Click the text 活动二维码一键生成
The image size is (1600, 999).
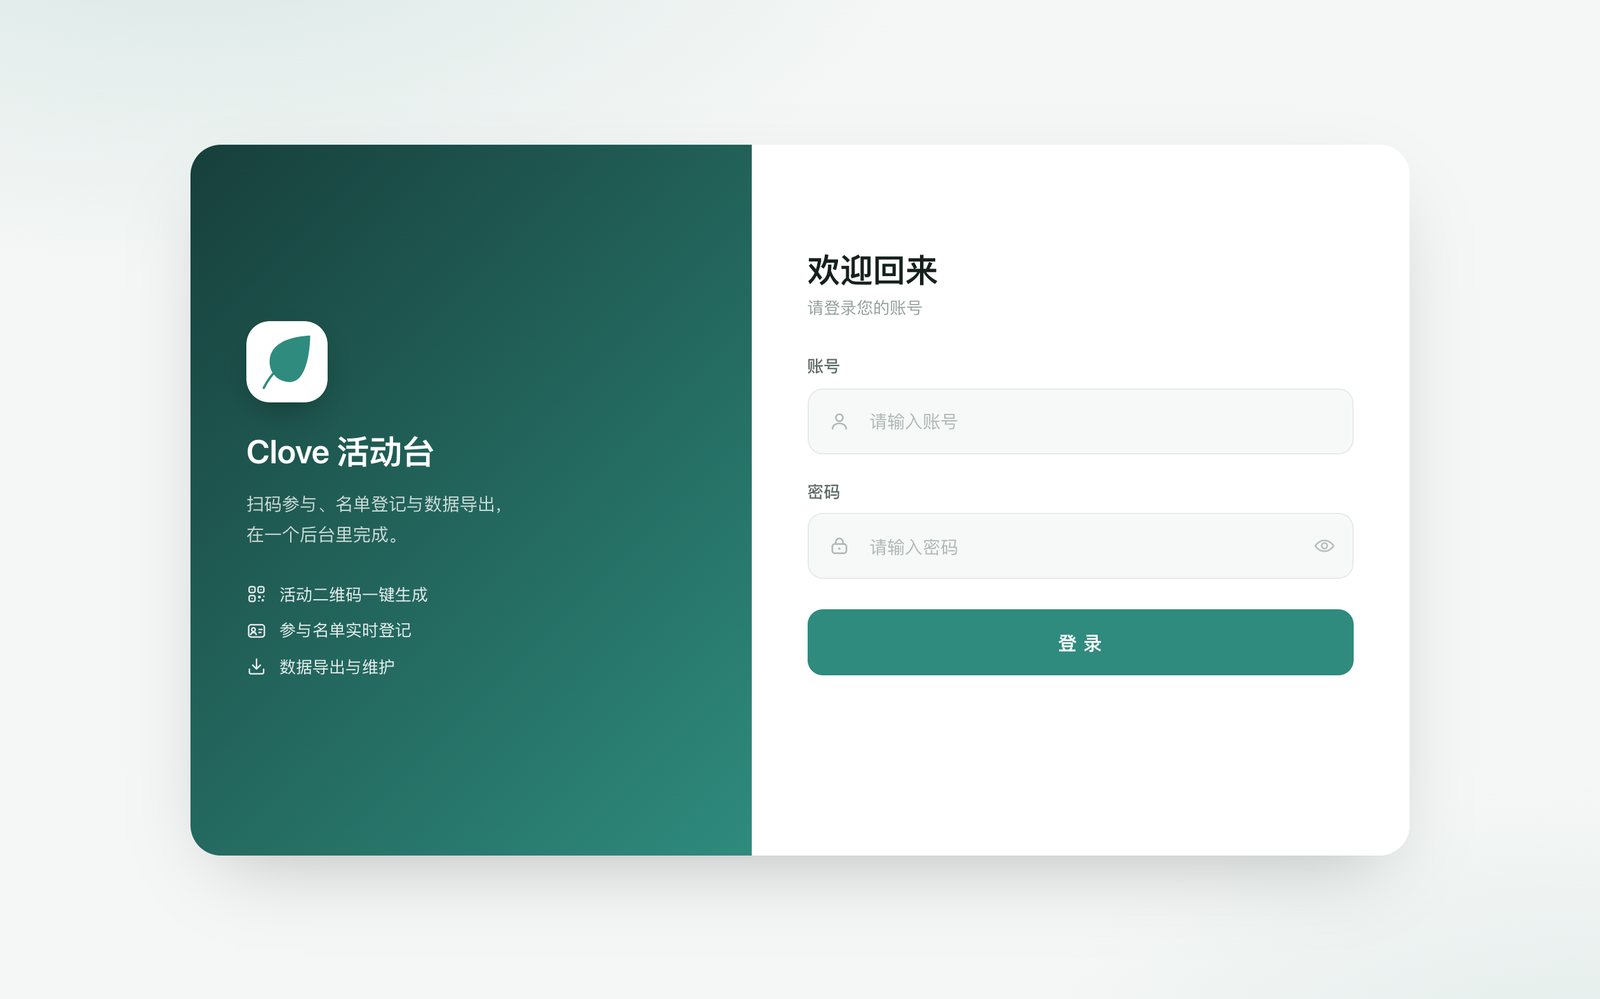pyautogui.click(x=353, y=595)
